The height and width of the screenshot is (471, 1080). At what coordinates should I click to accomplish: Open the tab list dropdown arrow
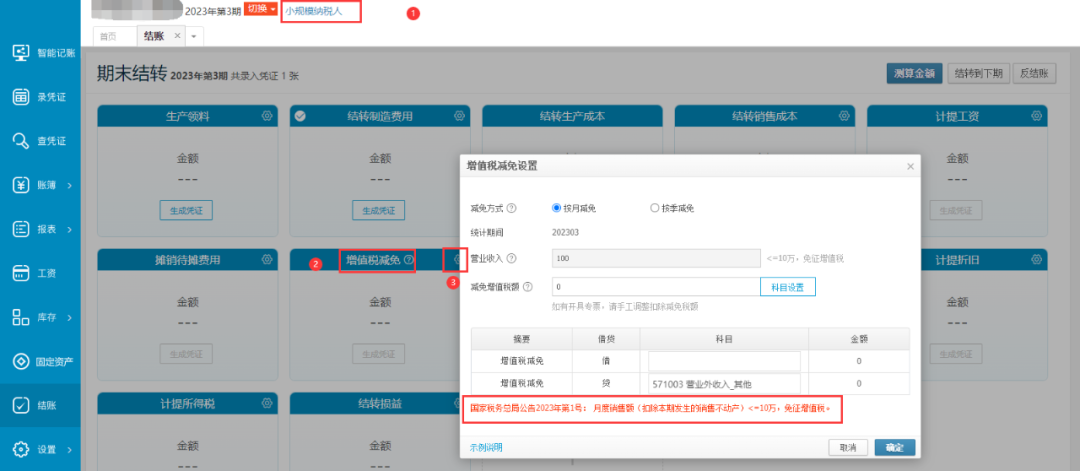(194, 36)
